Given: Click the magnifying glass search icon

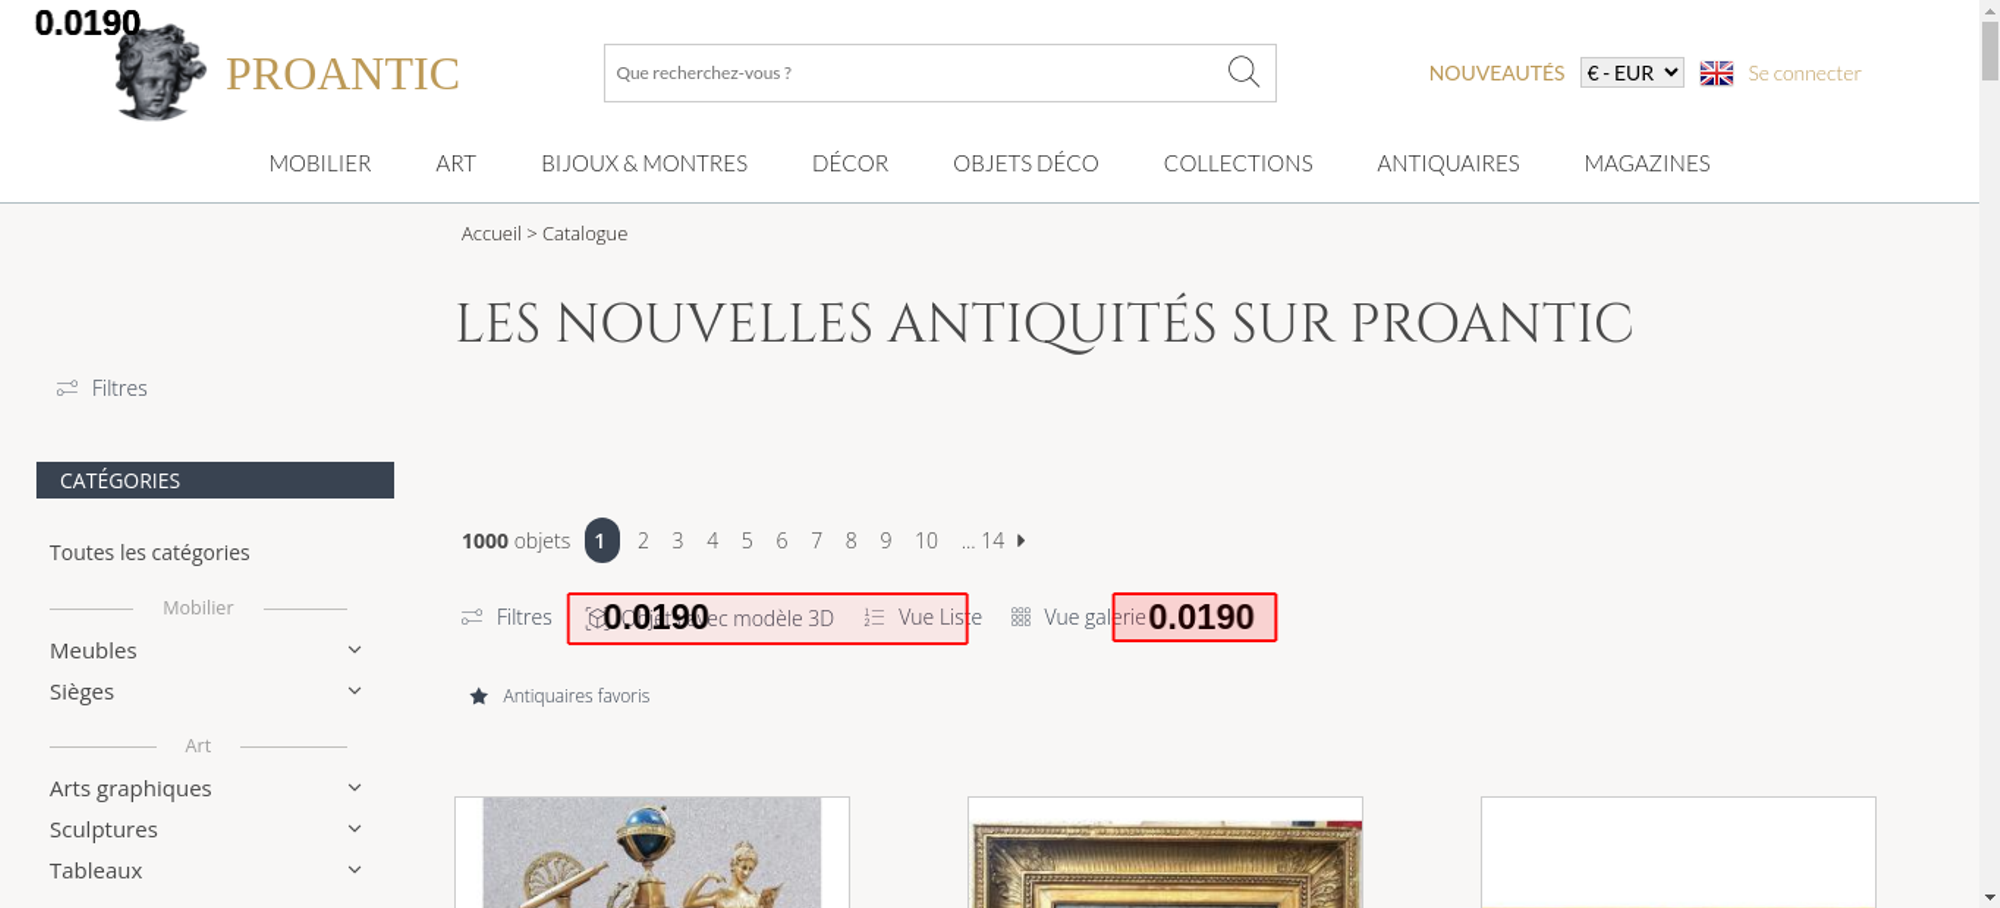Looking at the screenshot, I should point(1243,72).
